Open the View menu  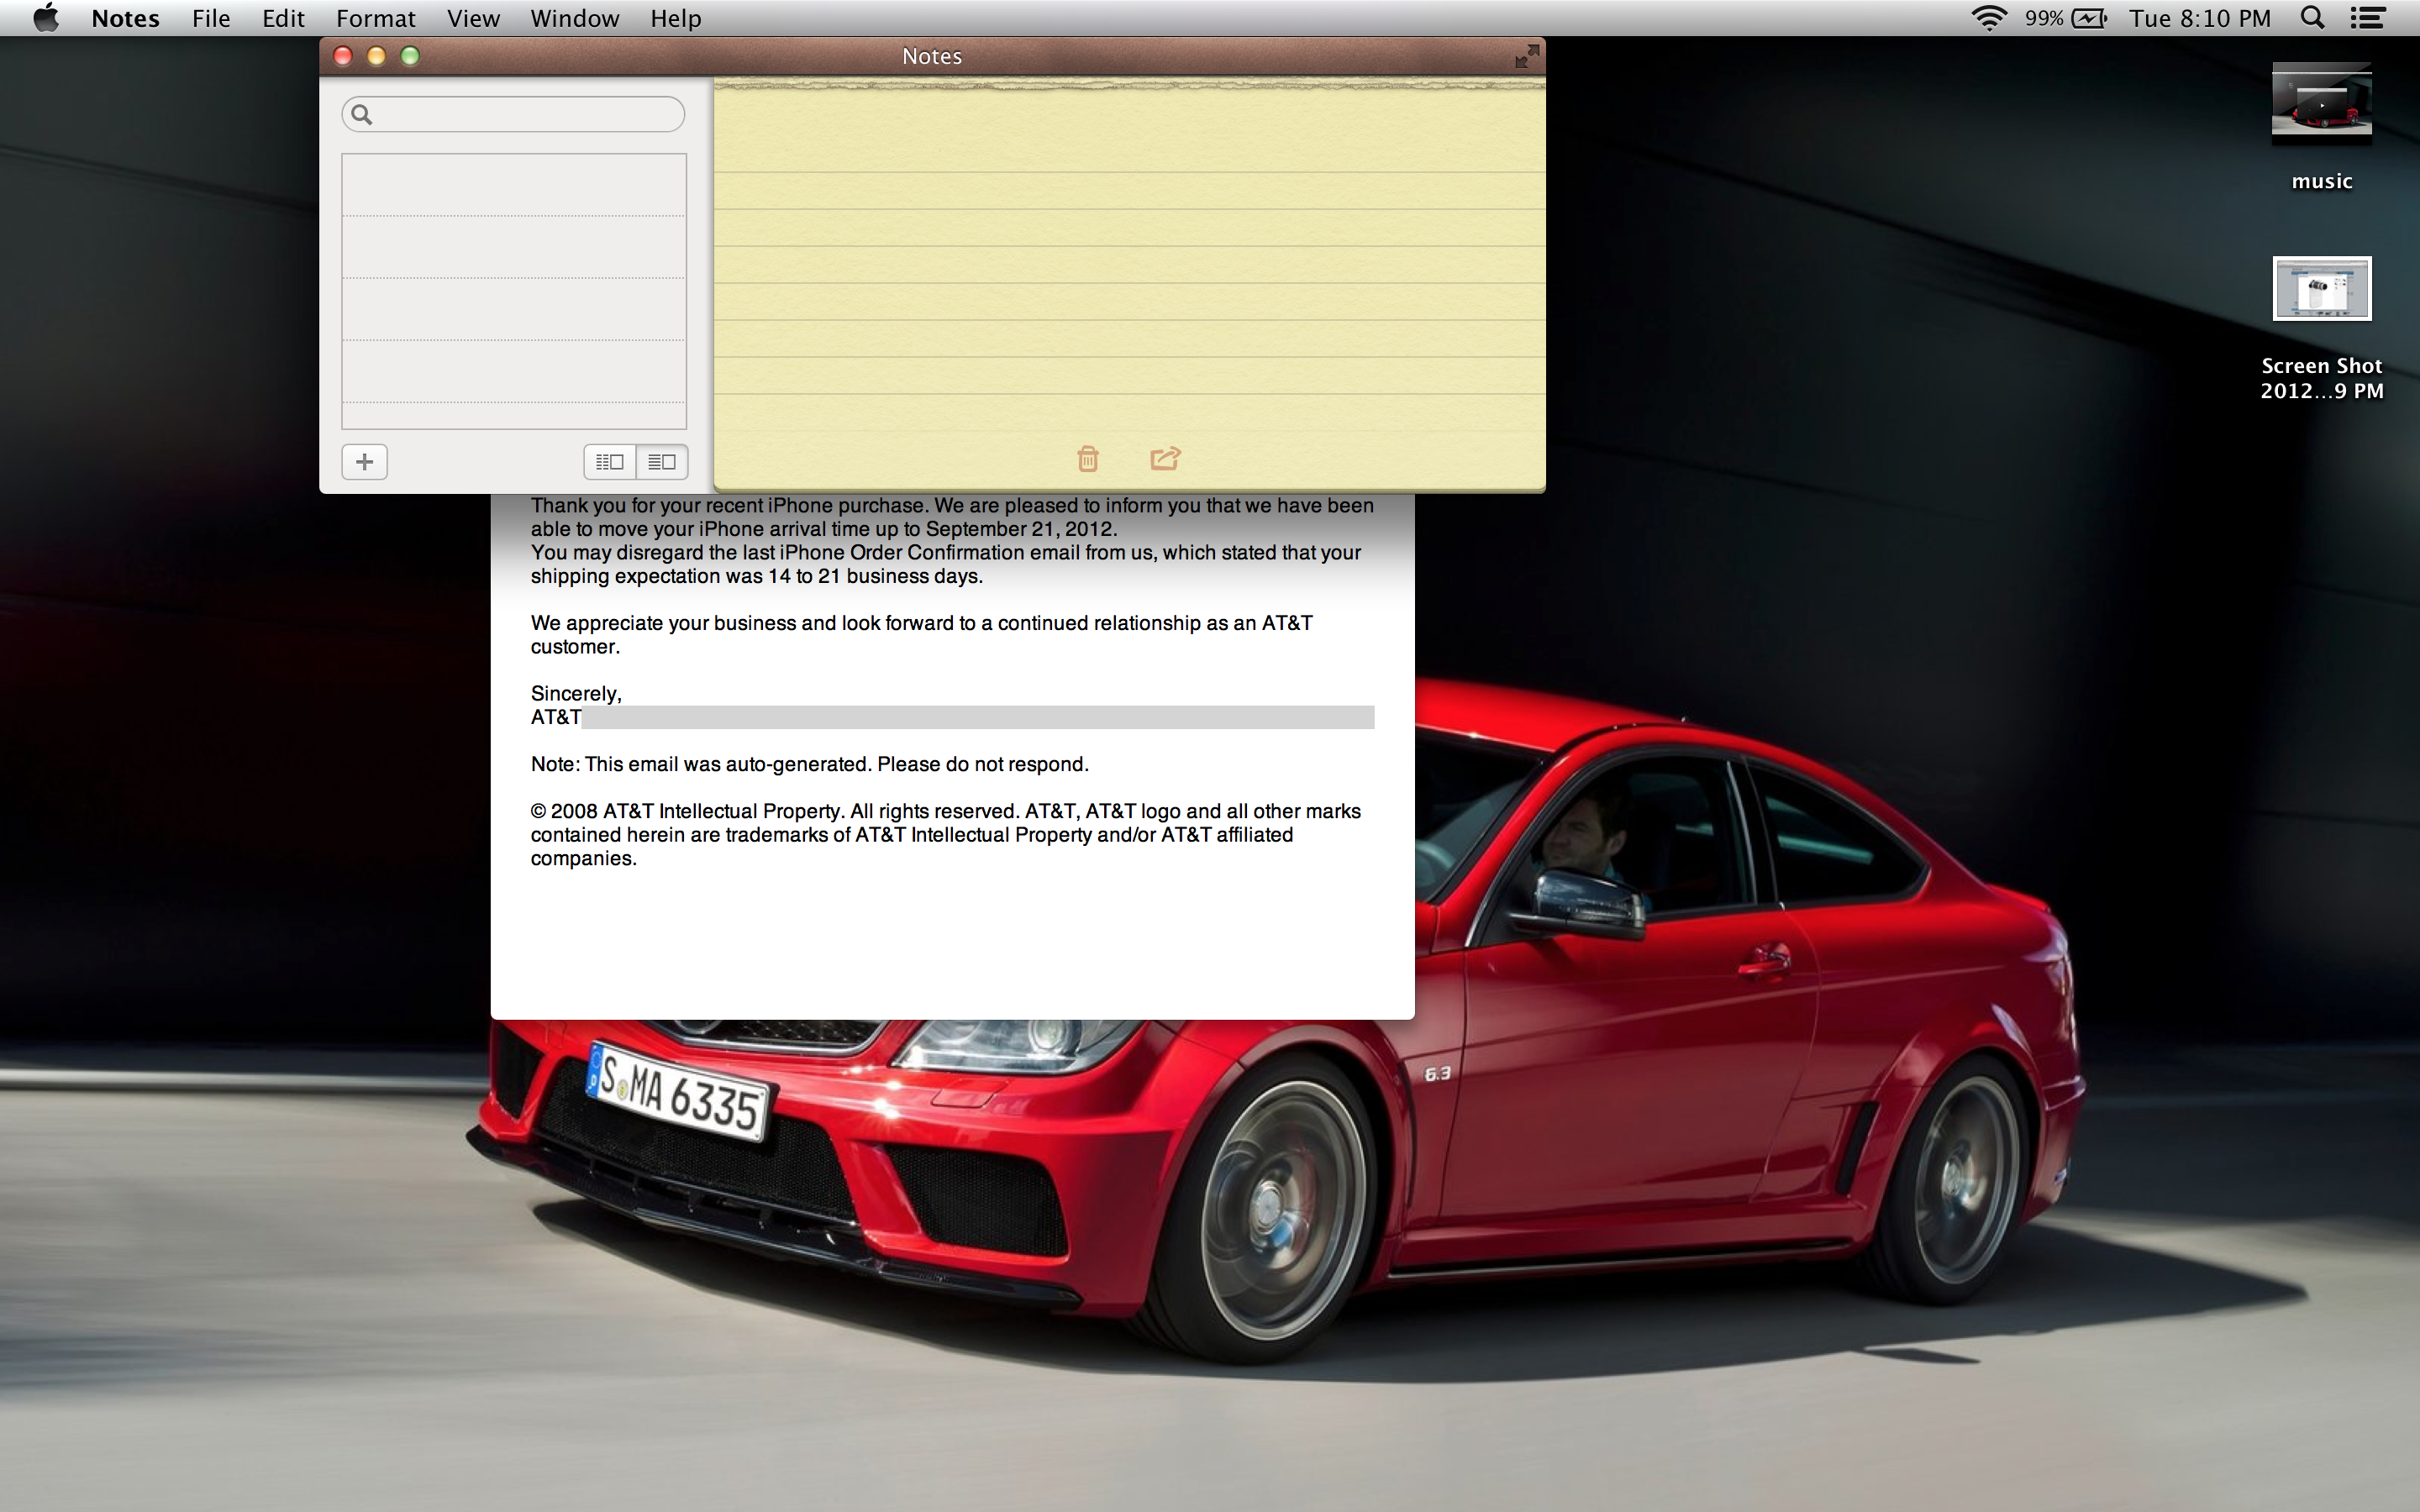(x=473, y=18)
